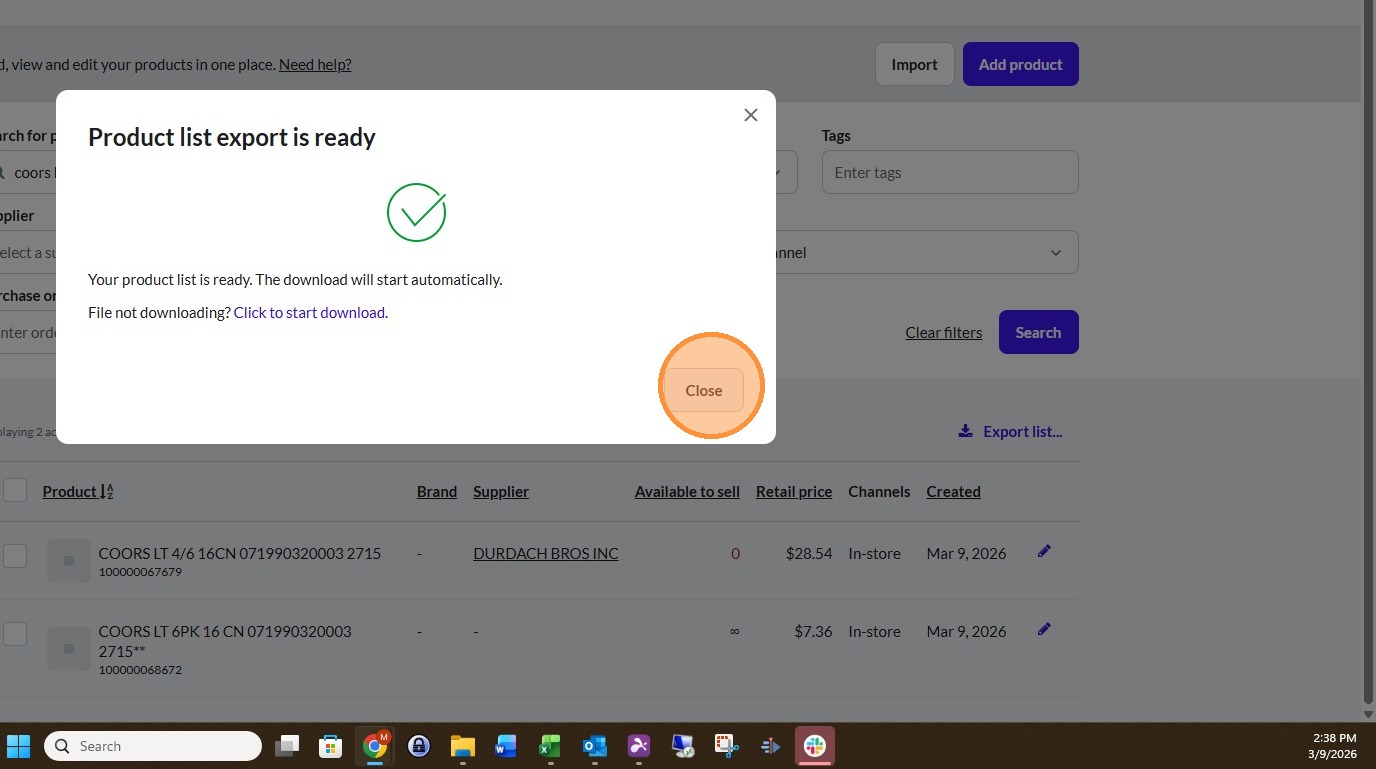
Task: Open supplier DURDACH BROS INC link
Action: (546, 553)
